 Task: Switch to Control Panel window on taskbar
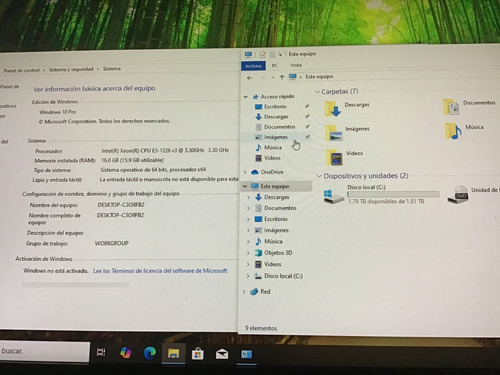click(247, 354)
